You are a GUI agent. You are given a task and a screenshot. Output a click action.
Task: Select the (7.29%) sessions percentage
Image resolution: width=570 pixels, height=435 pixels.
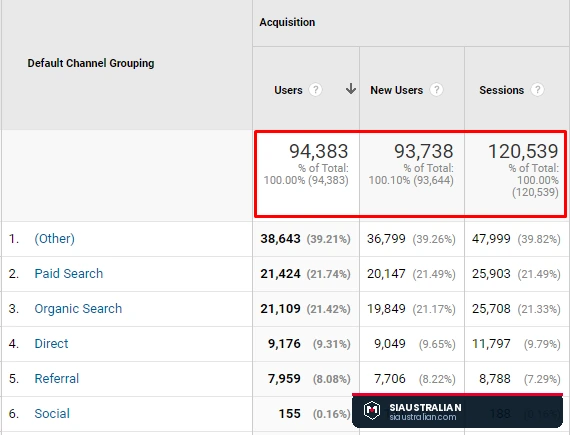(x=542, y=379)
